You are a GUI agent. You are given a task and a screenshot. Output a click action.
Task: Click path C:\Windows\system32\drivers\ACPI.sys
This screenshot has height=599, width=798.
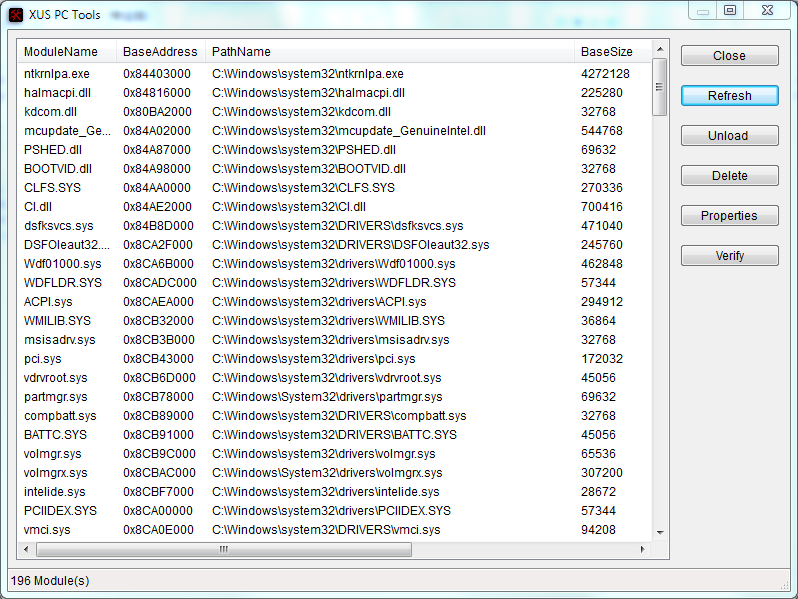(319, 302)
